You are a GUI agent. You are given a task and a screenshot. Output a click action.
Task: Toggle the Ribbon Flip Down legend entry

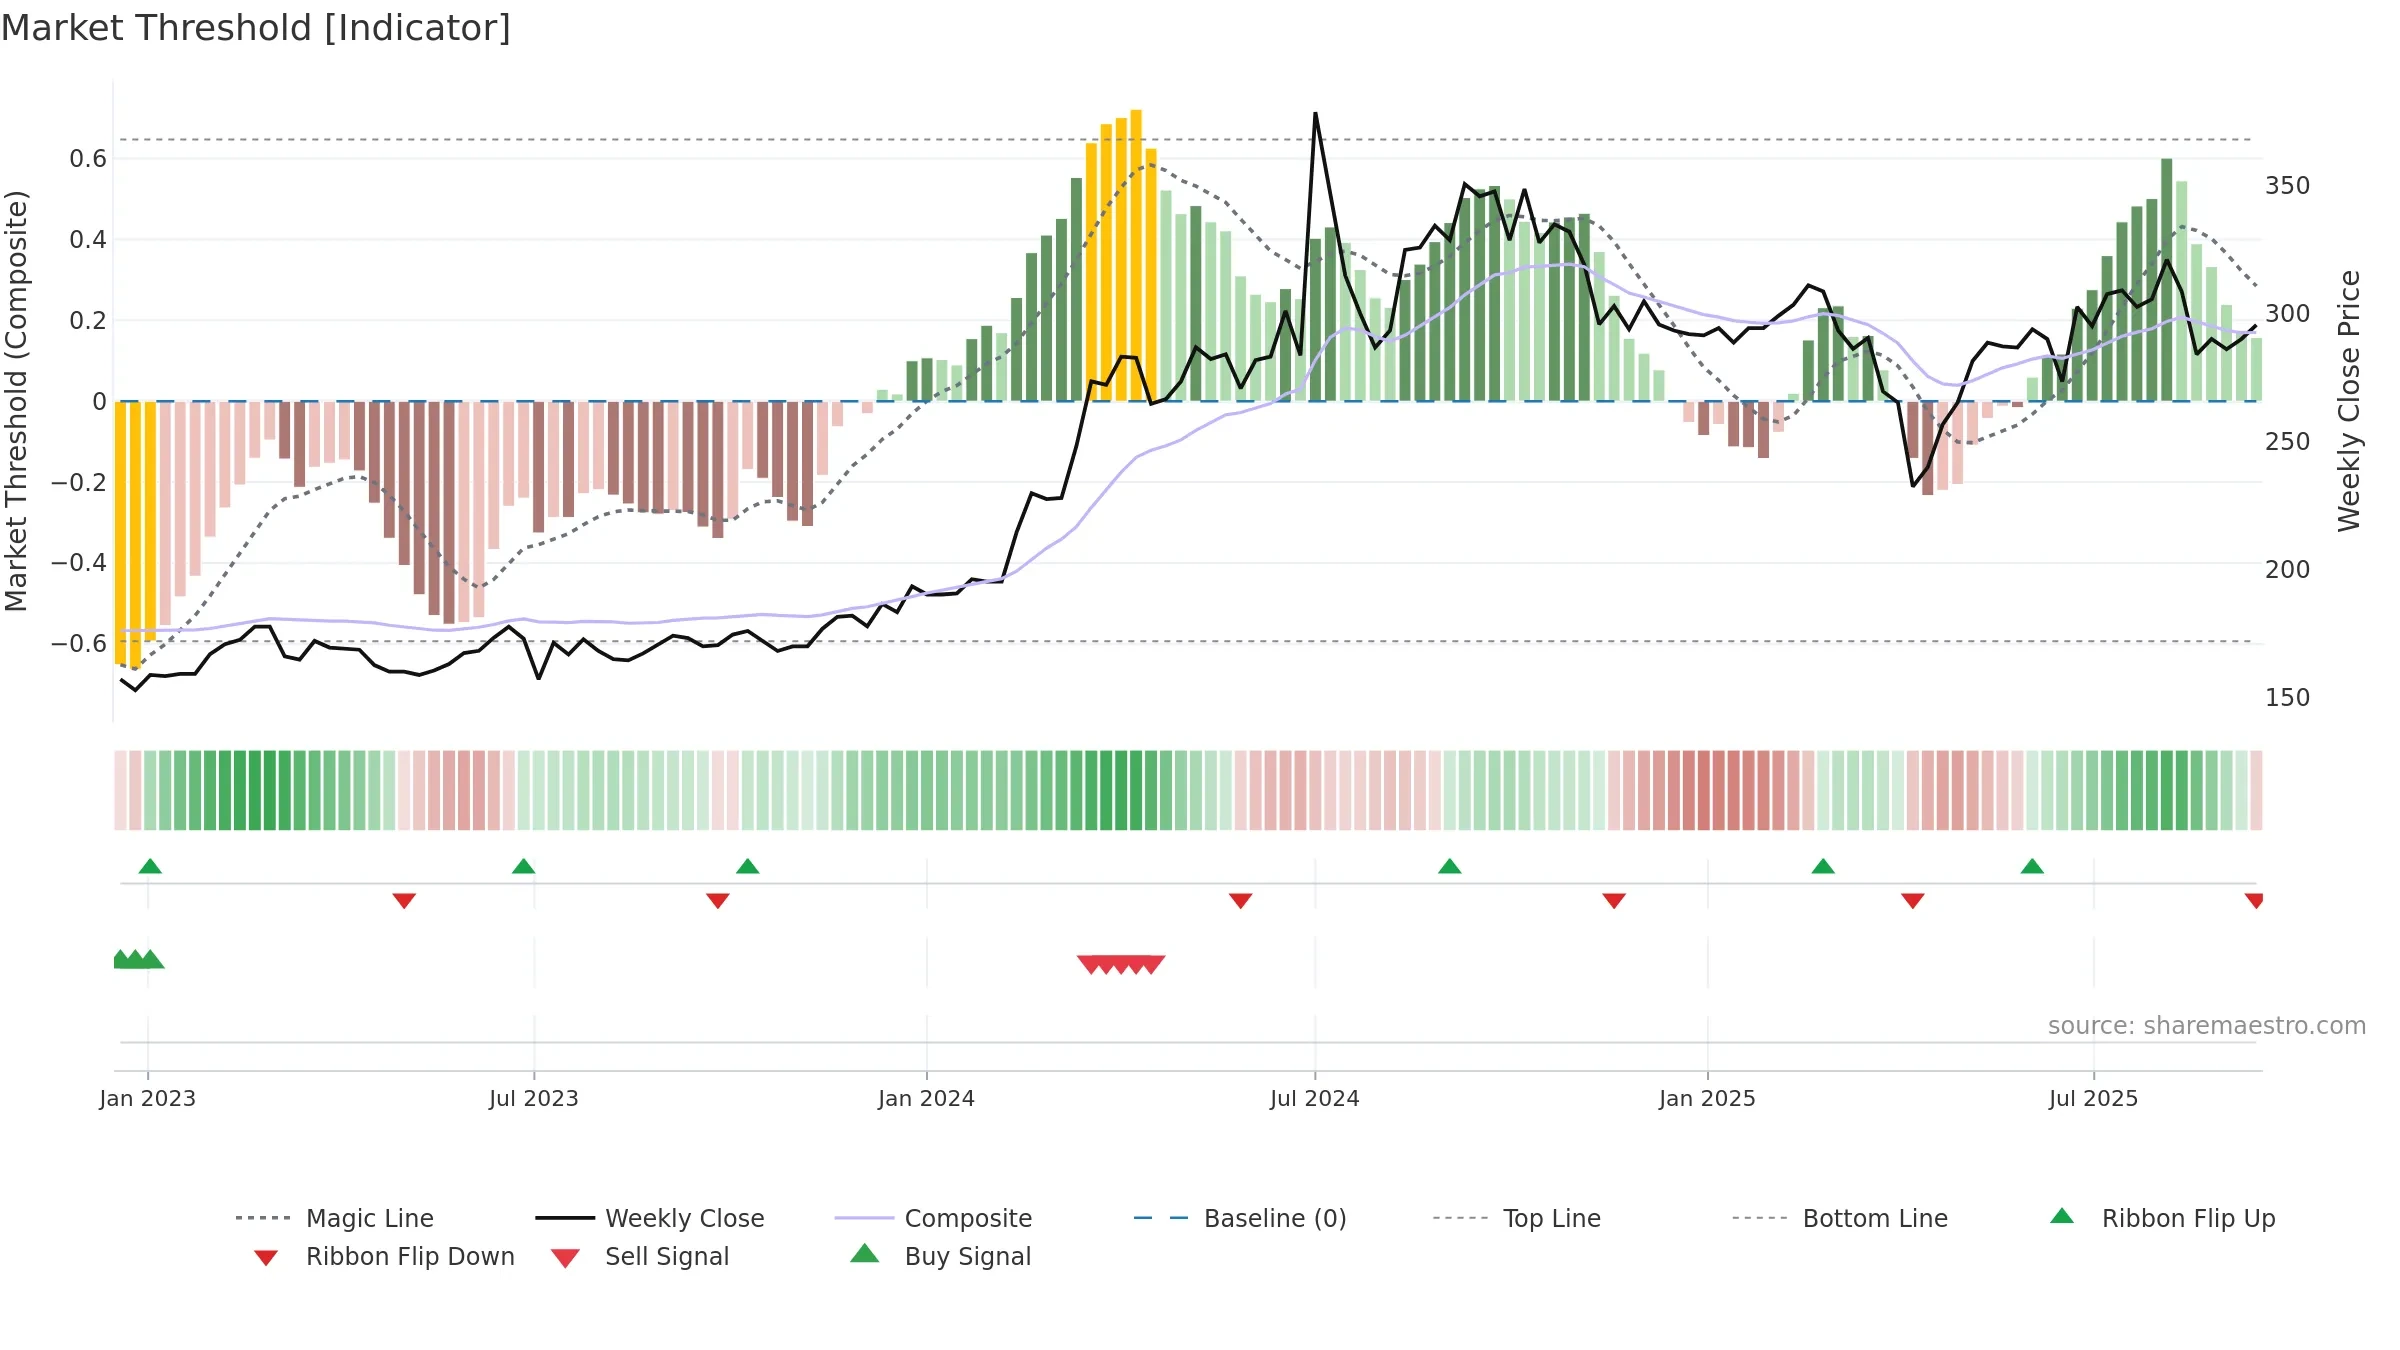click(x=385, y=1256)
